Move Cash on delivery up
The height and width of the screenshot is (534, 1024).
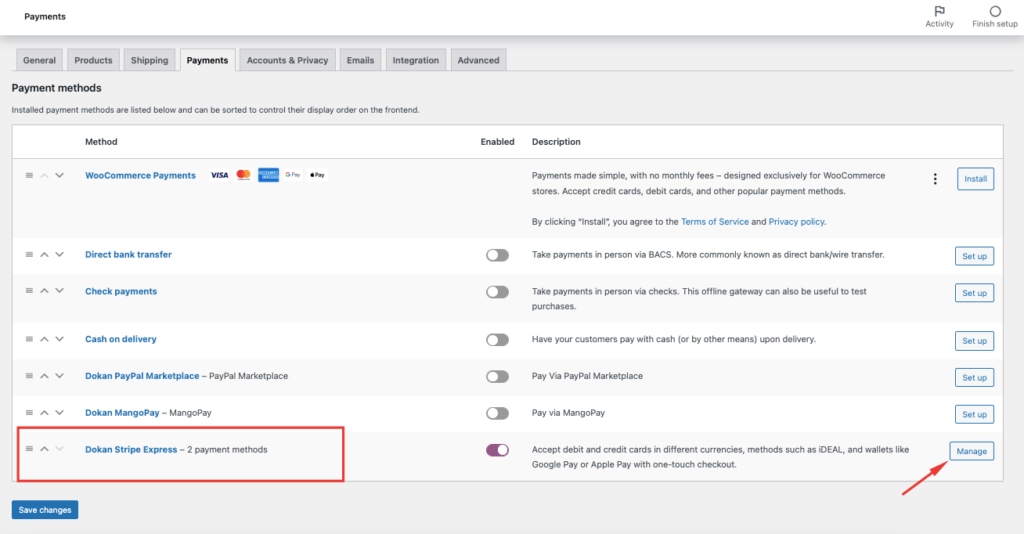point(44,339)
